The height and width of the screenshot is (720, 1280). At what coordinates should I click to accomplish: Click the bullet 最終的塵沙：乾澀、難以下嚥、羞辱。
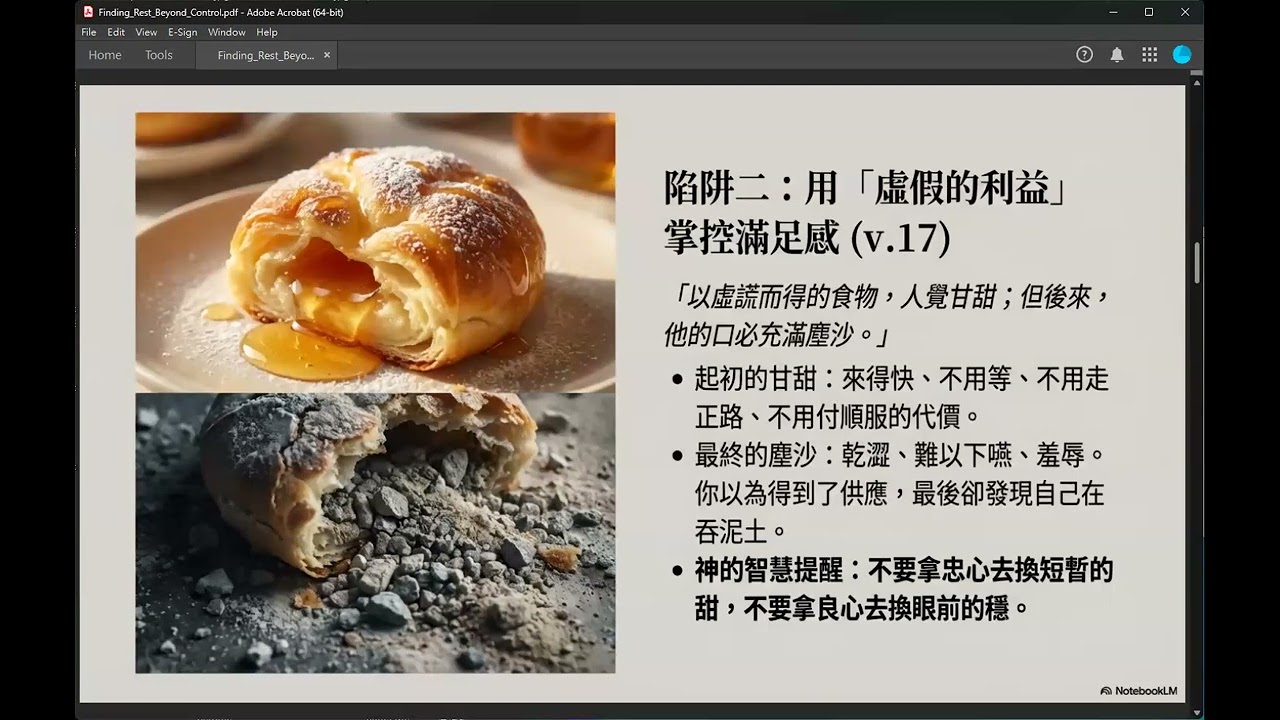click(x=902, y=457)
